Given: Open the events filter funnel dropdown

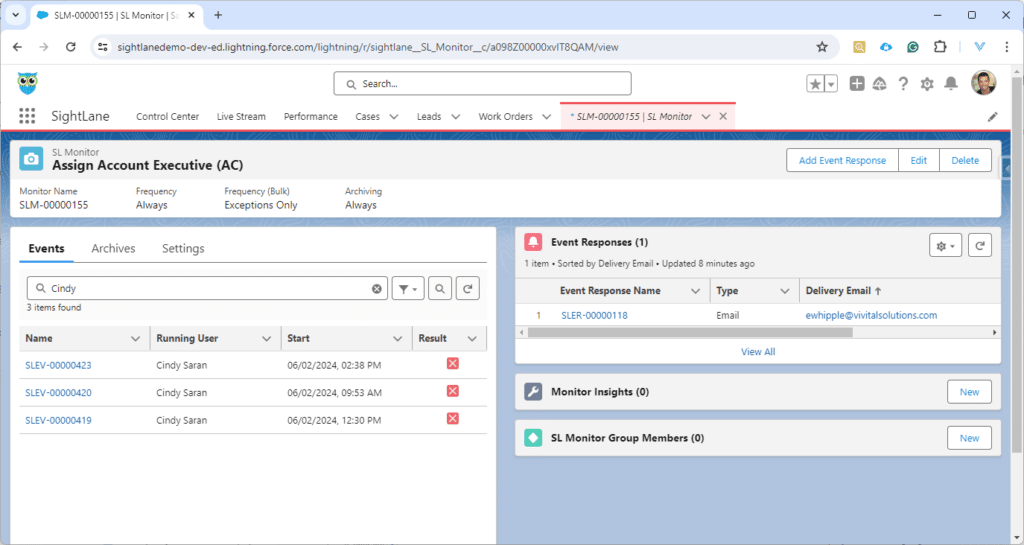Looking at the screenshot, I should pos(408,288).
